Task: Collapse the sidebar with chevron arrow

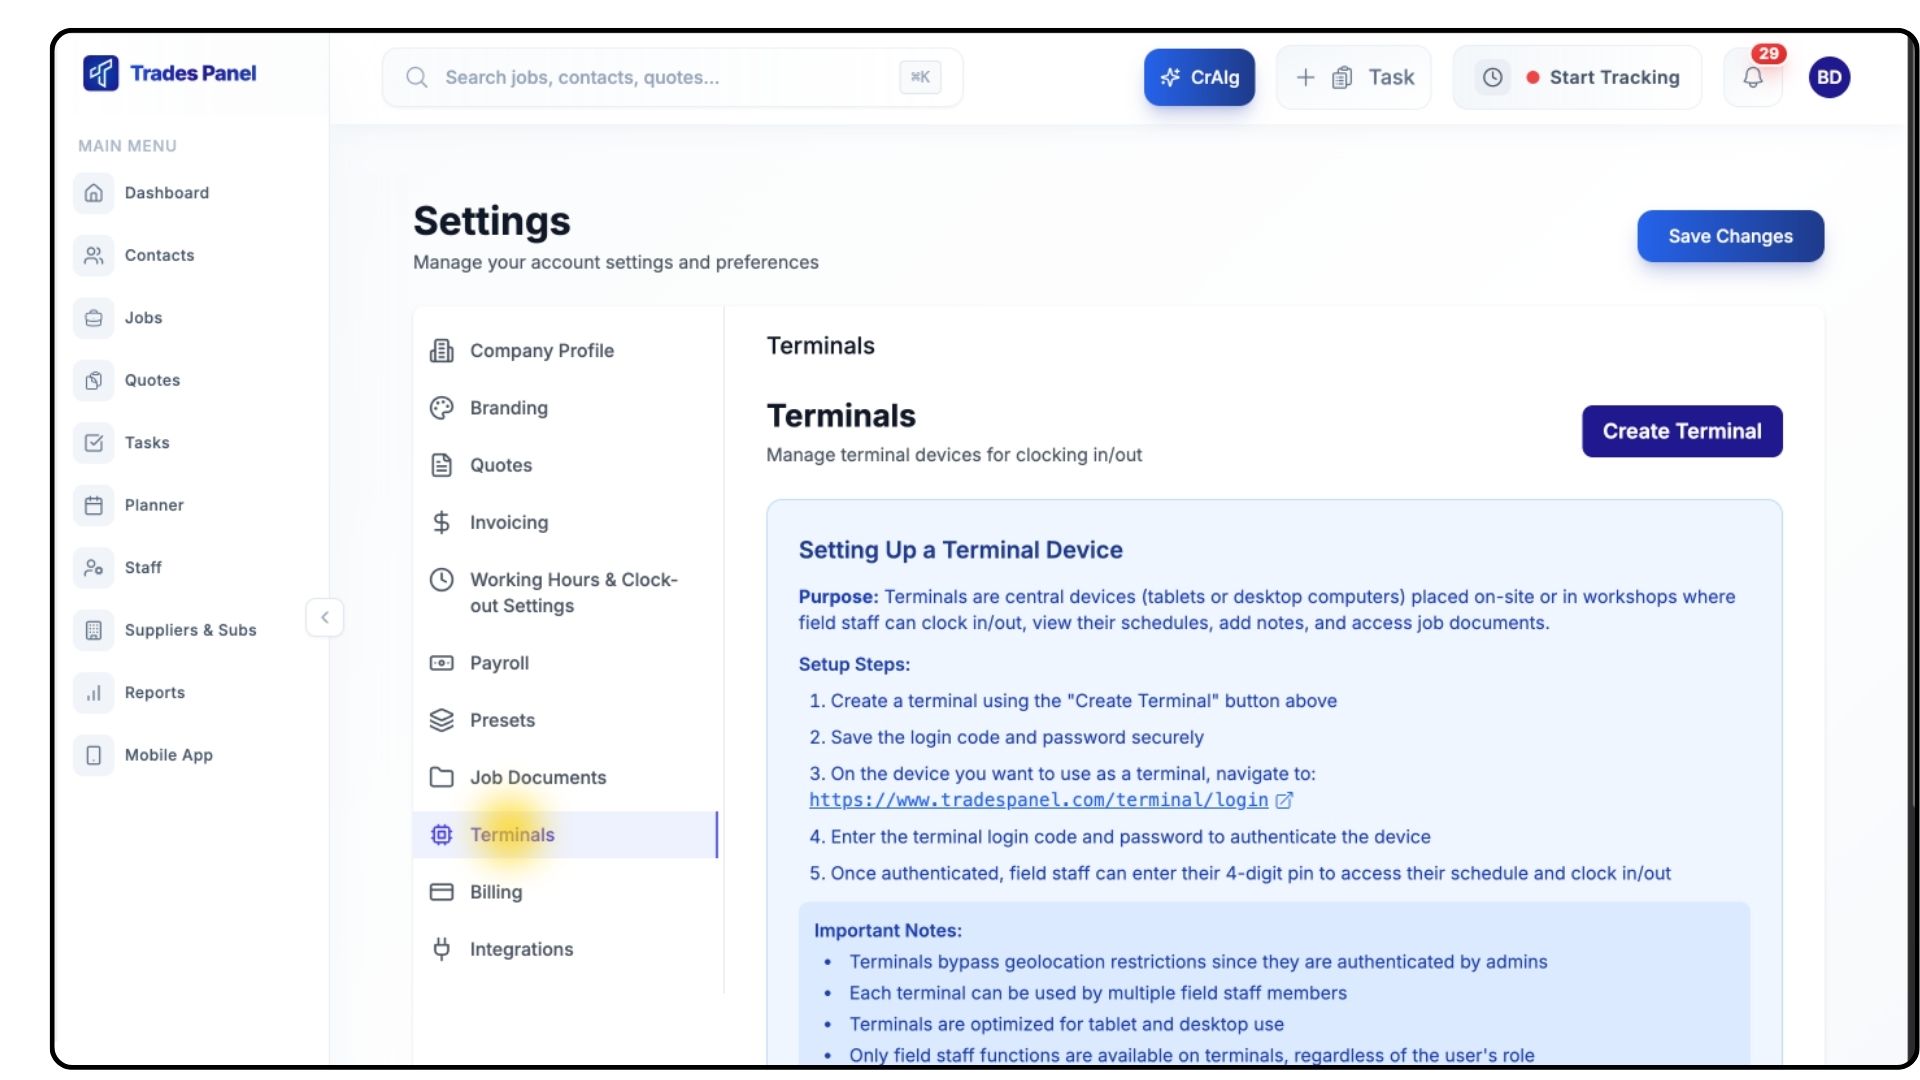Action: [325, 617]
